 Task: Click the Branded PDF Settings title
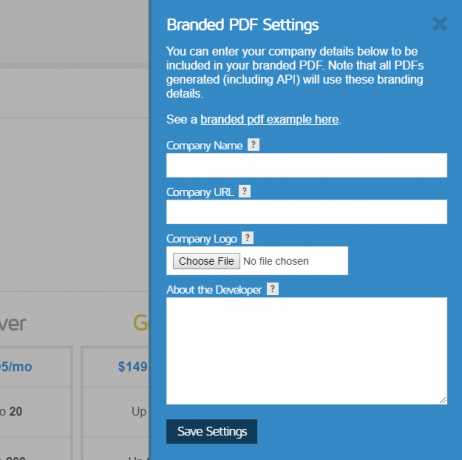[x=243, y=25]
